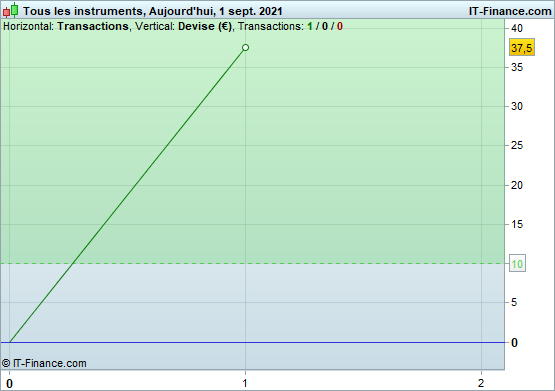Click the '1 sept. 2021' date text

[250, 11]
